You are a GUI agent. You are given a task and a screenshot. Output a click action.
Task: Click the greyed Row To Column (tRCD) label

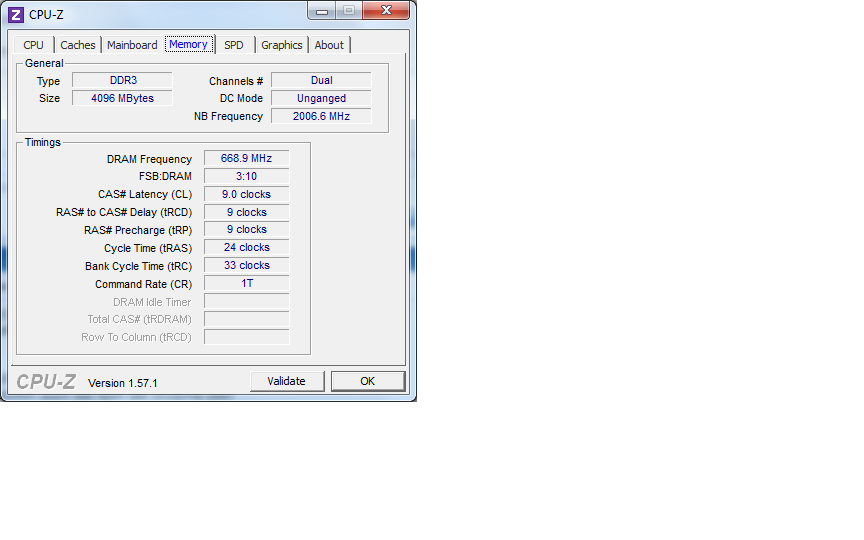click(x=136, y=337)
